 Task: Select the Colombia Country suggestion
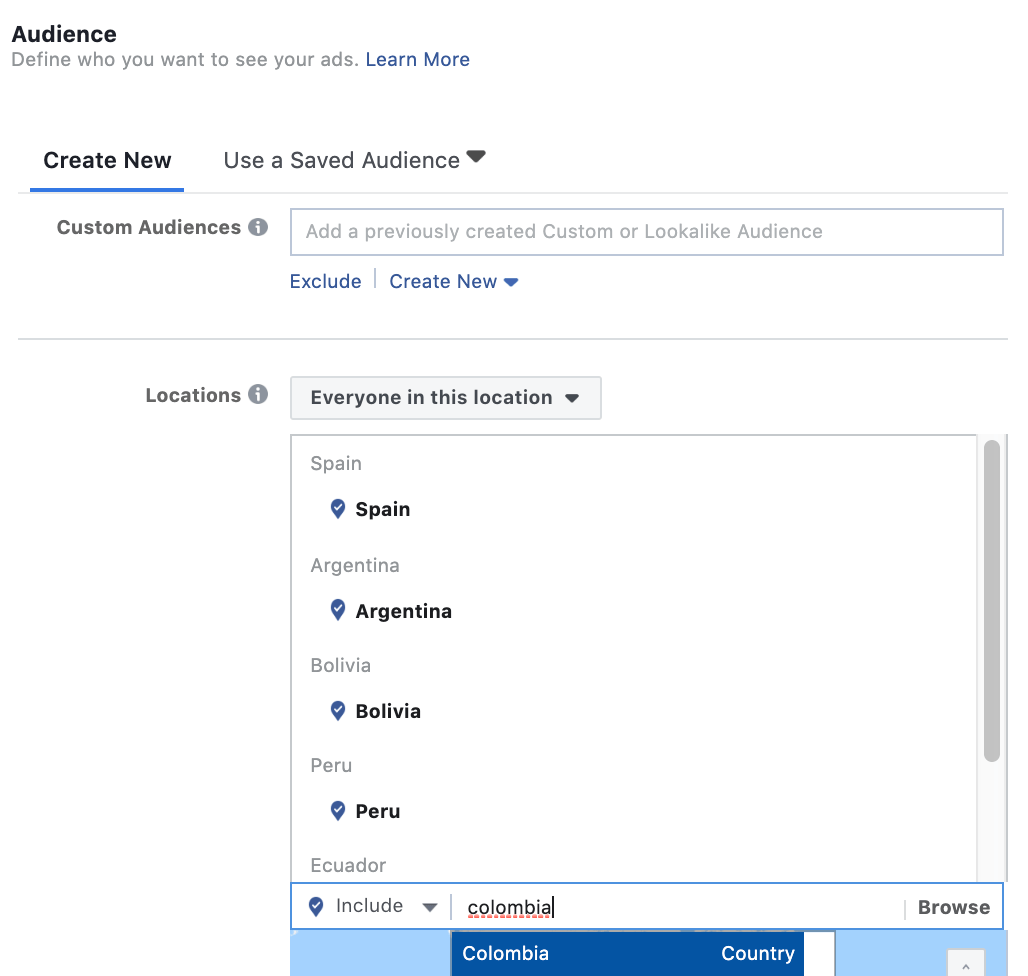pyautogui.click(x=627, y=954)
